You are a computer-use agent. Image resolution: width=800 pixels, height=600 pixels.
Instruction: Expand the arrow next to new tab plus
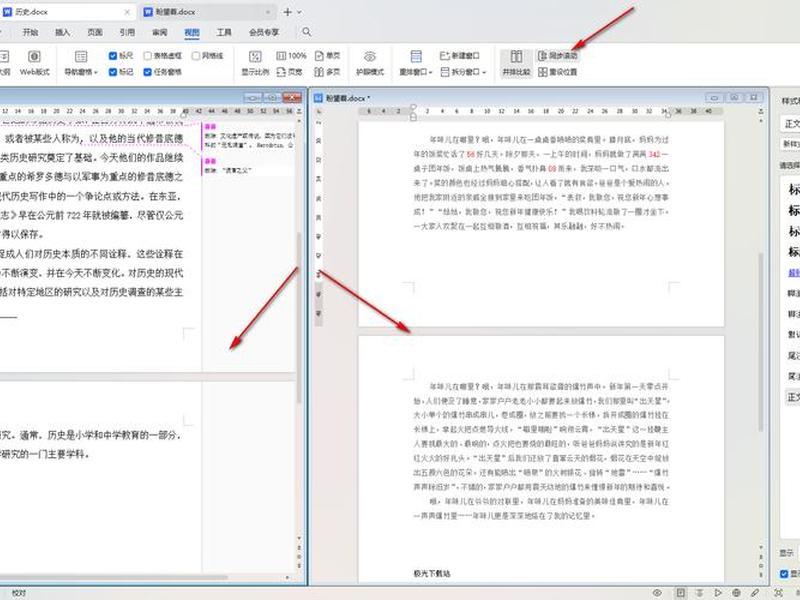click(299, 12)
